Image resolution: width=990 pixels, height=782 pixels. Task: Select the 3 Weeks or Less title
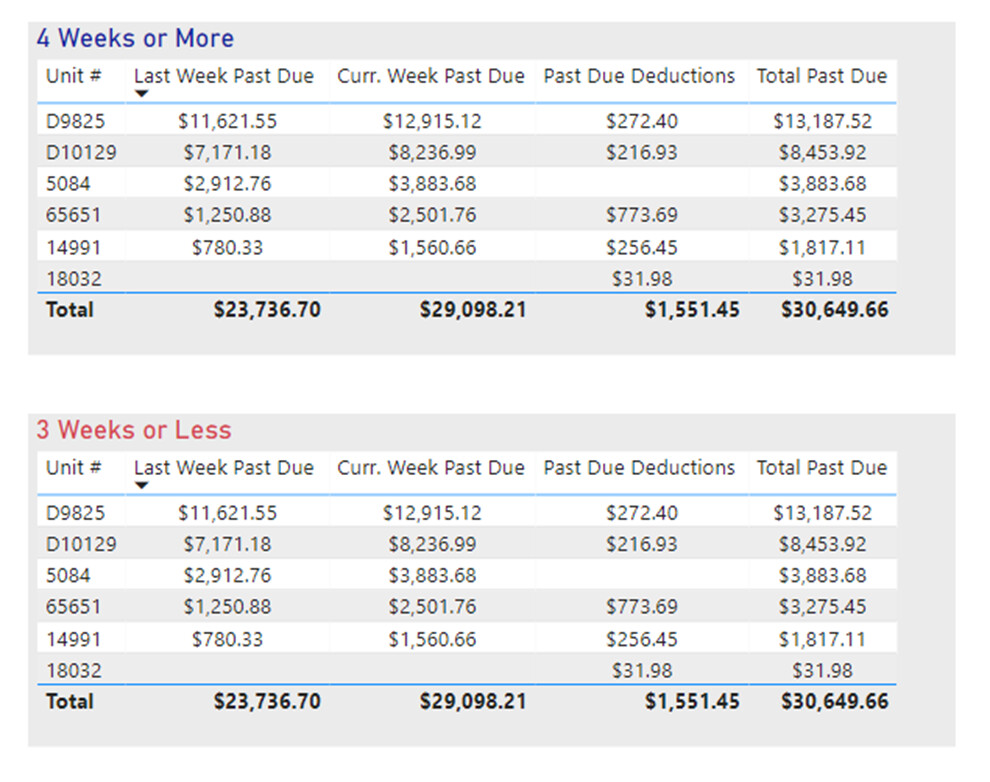[134, 431]
